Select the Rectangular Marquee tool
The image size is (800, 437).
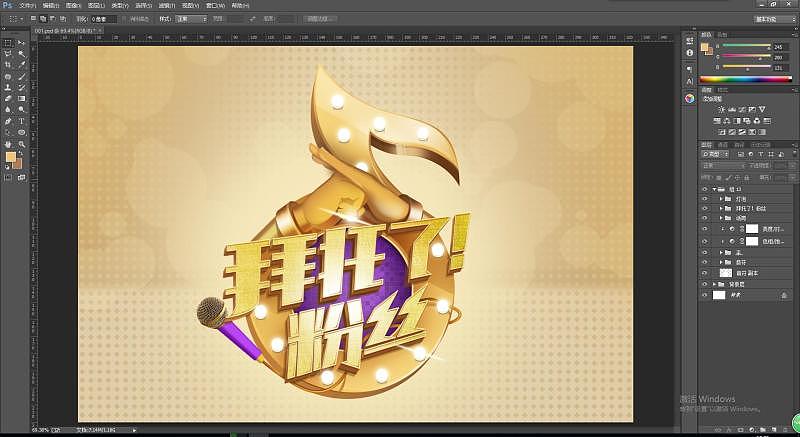click(x=8, y=42)
